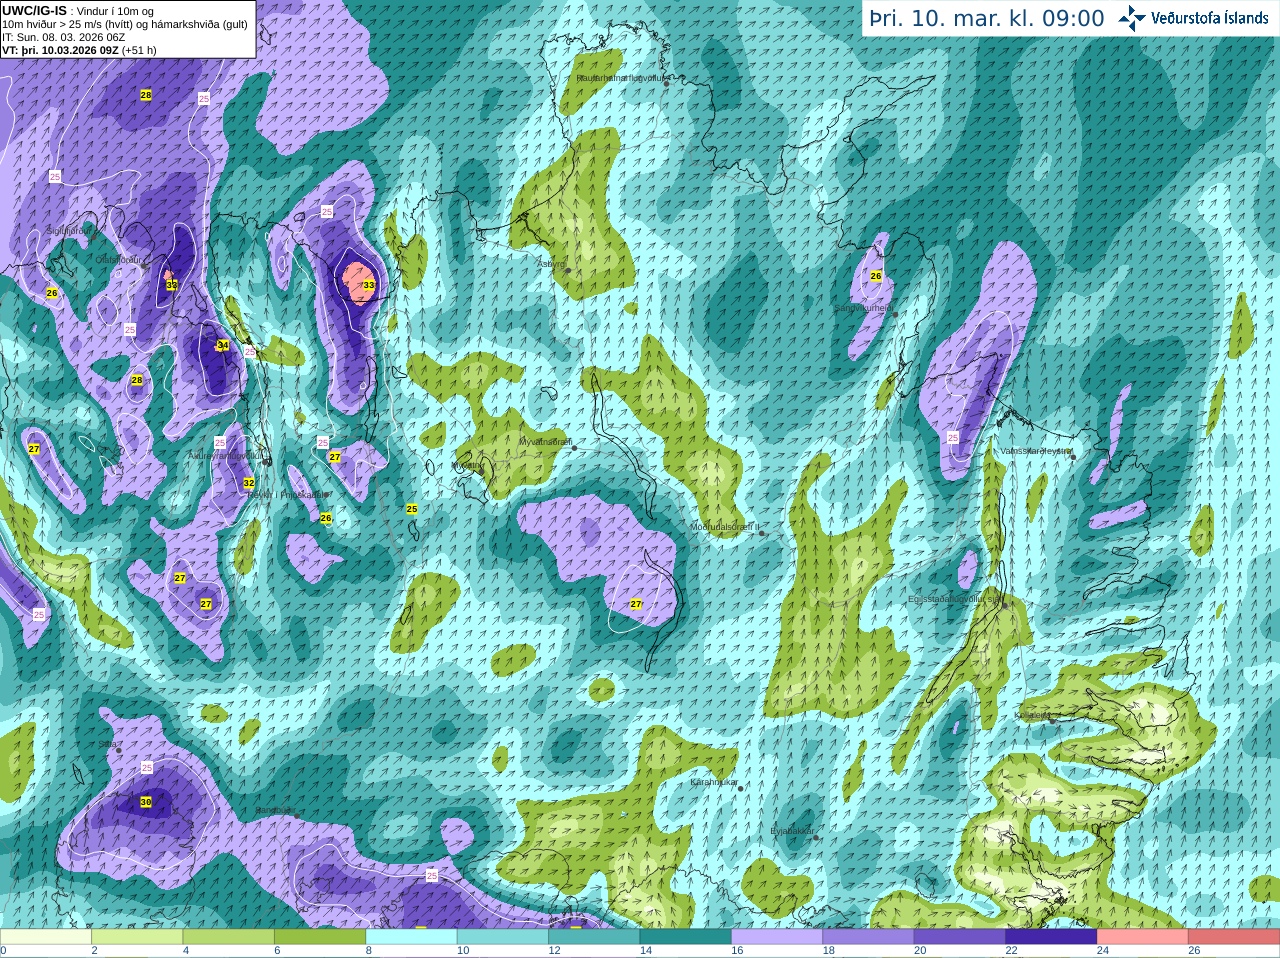
Task: Click the Ólafsfjörður station label
Action: (x=118, y=259)
